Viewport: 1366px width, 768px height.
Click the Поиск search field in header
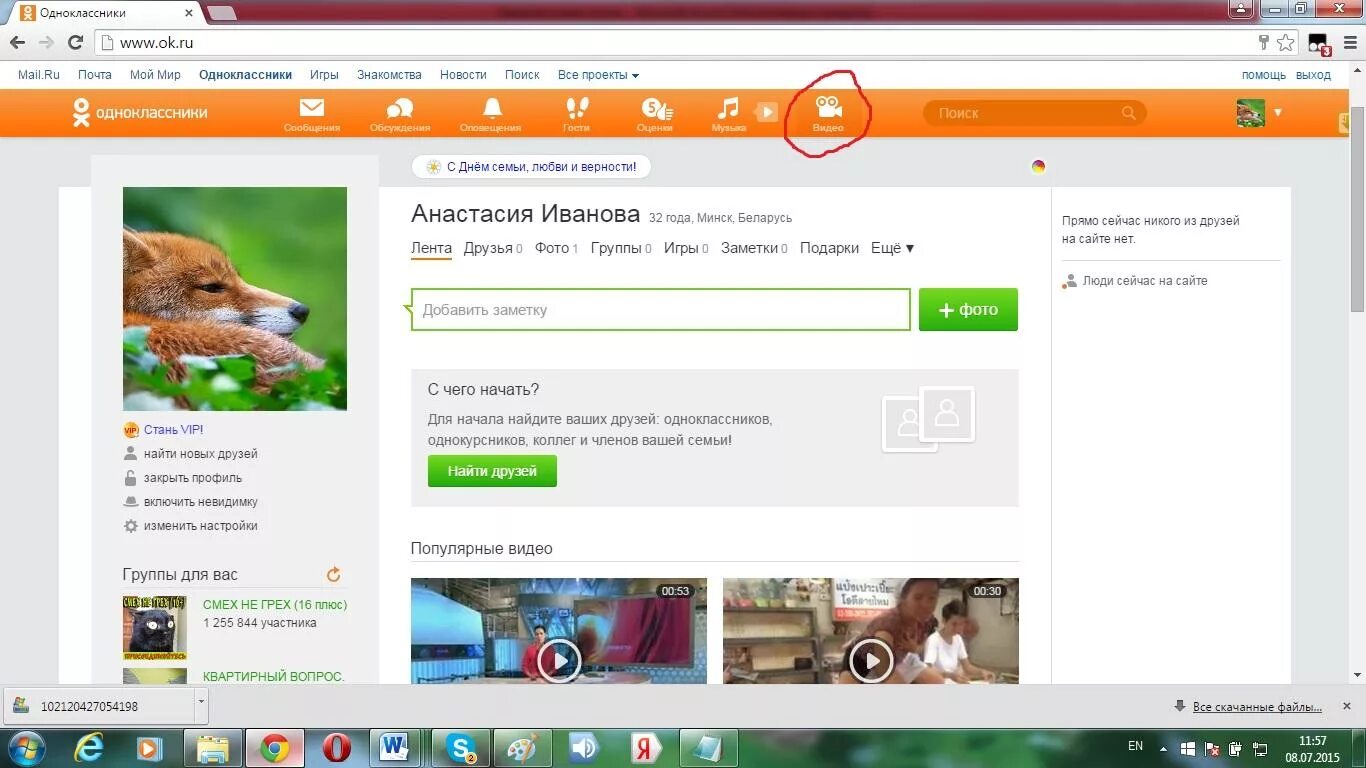(1034, 113)
